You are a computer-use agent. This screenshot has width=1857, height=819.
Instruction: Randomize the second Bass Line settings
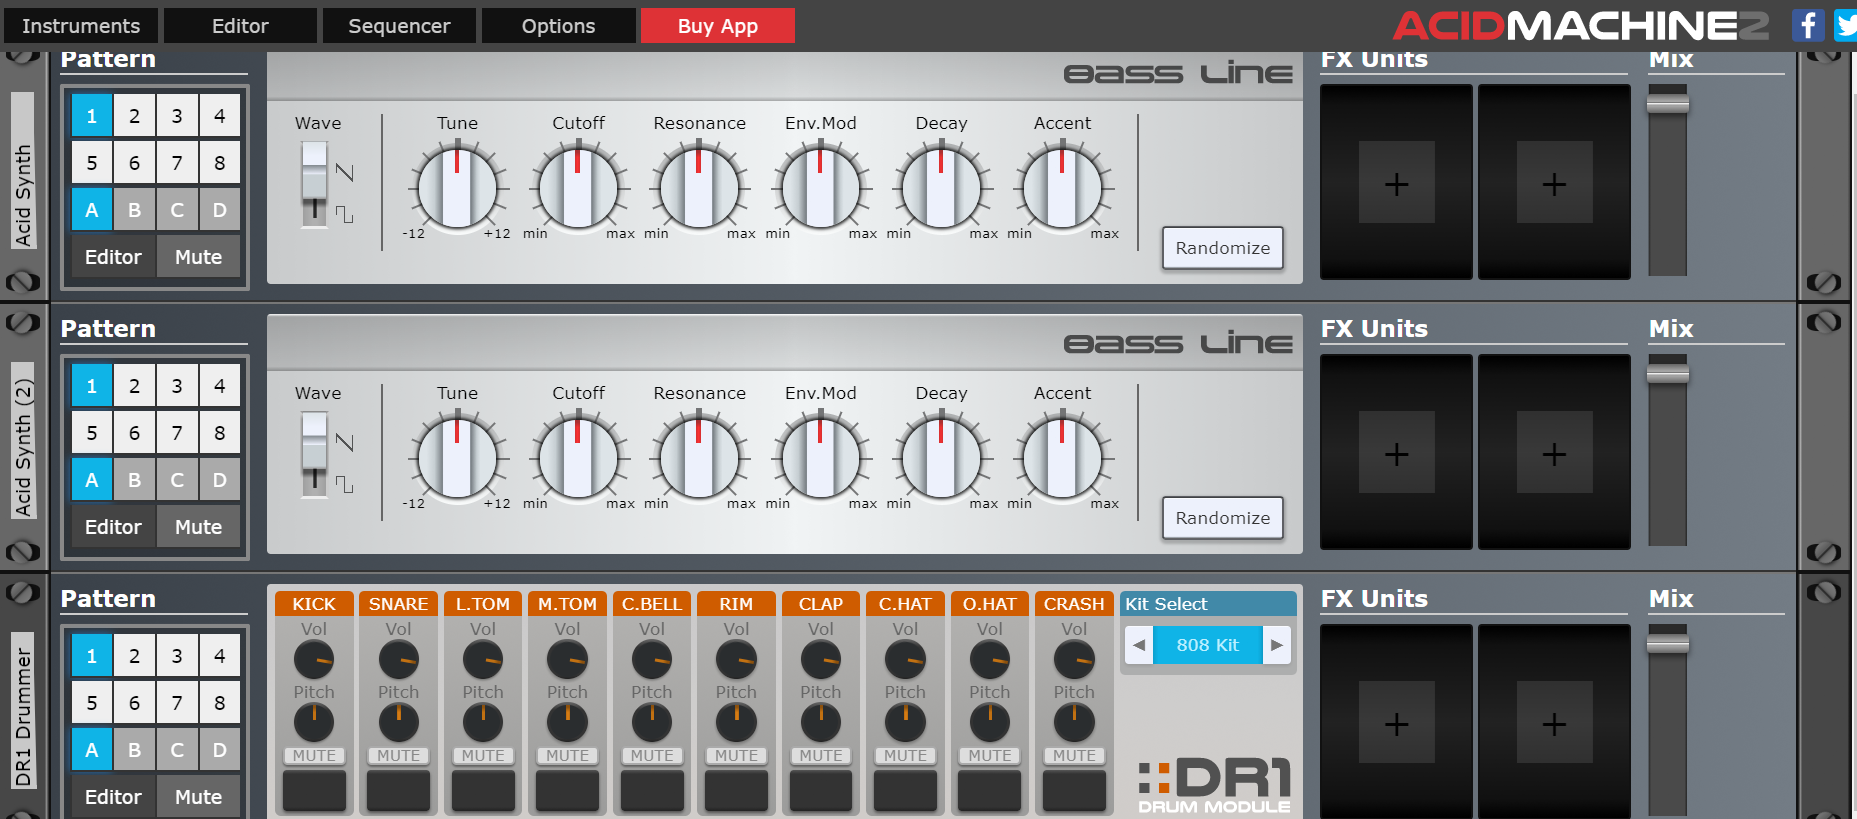1222,518
